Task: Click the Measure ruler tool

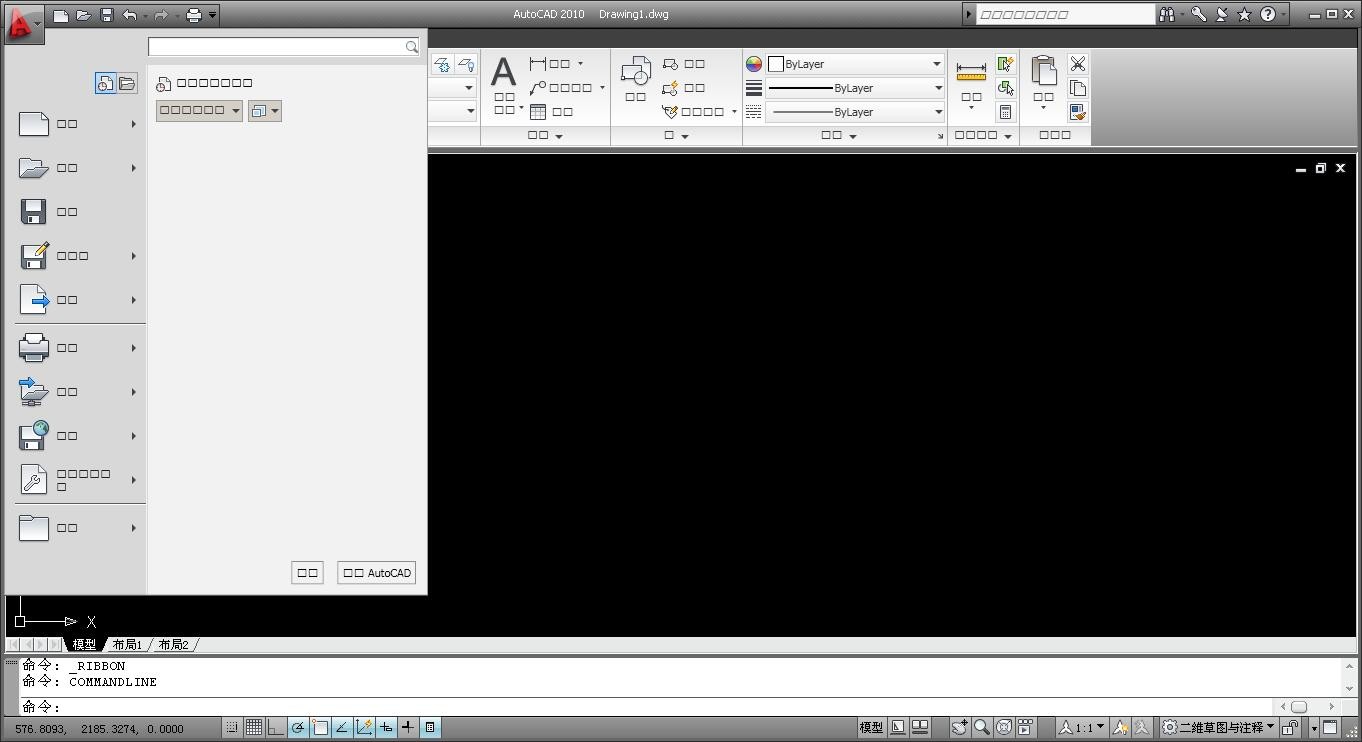Action: pyautogui.click(x=971, y=72)
